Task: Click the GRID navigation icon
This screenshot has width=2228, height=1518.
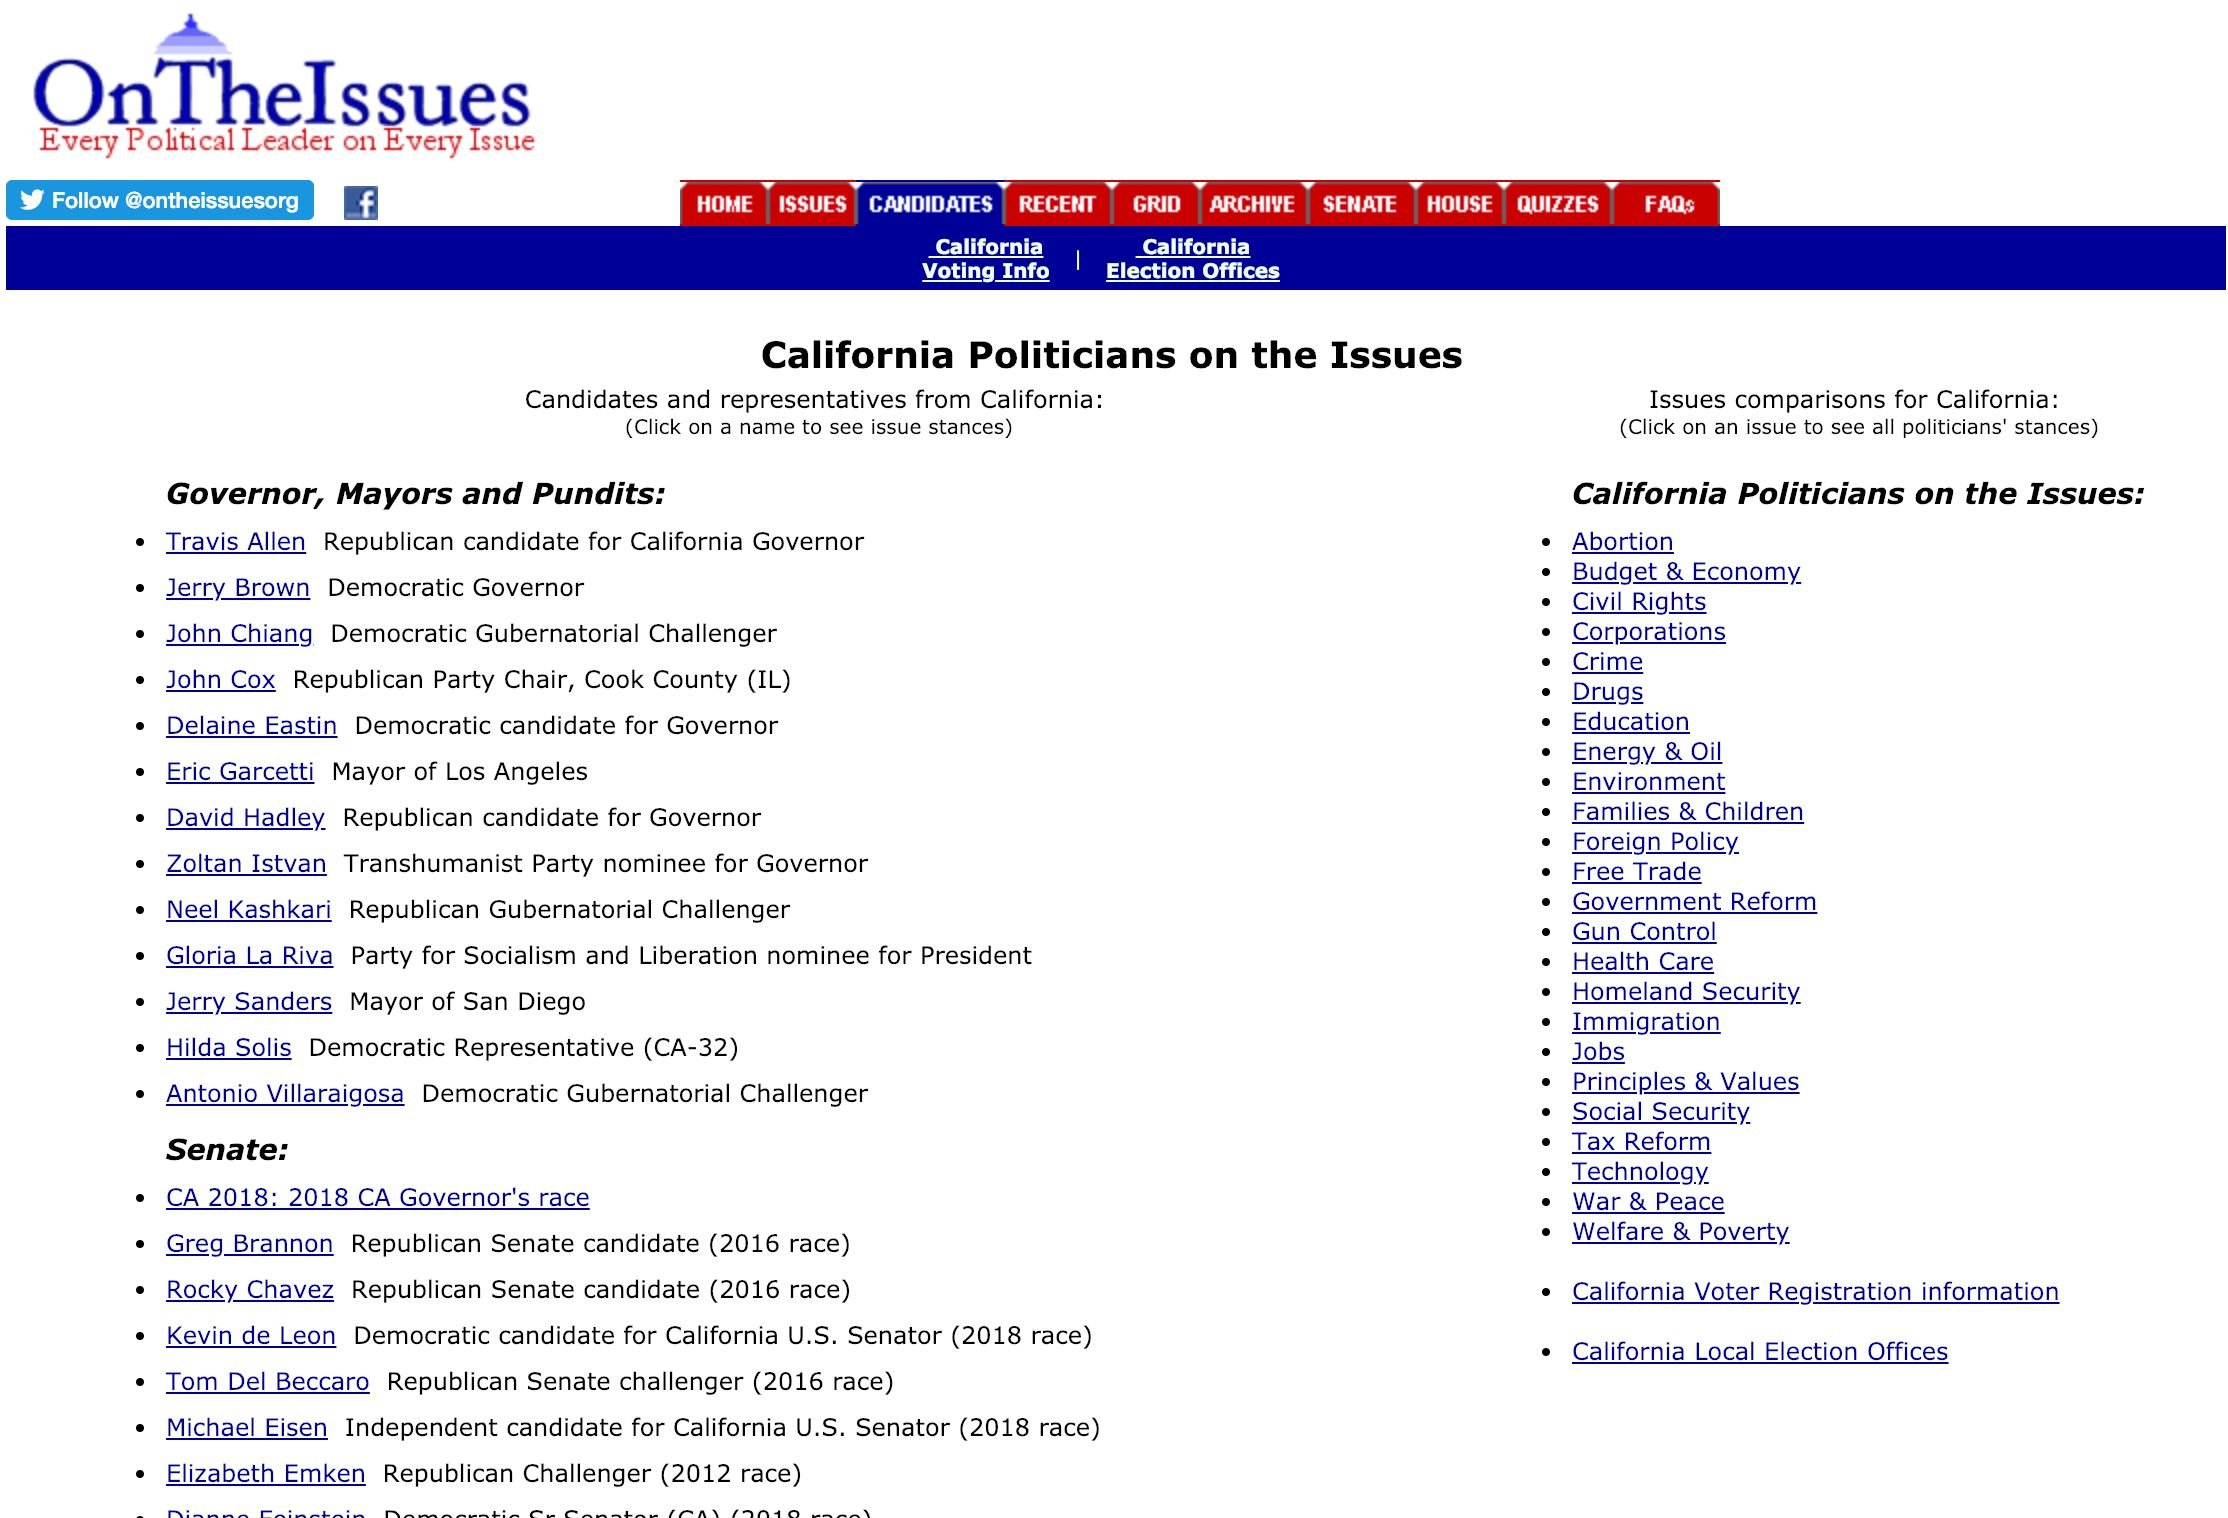Action: [x=1155, y=201]
